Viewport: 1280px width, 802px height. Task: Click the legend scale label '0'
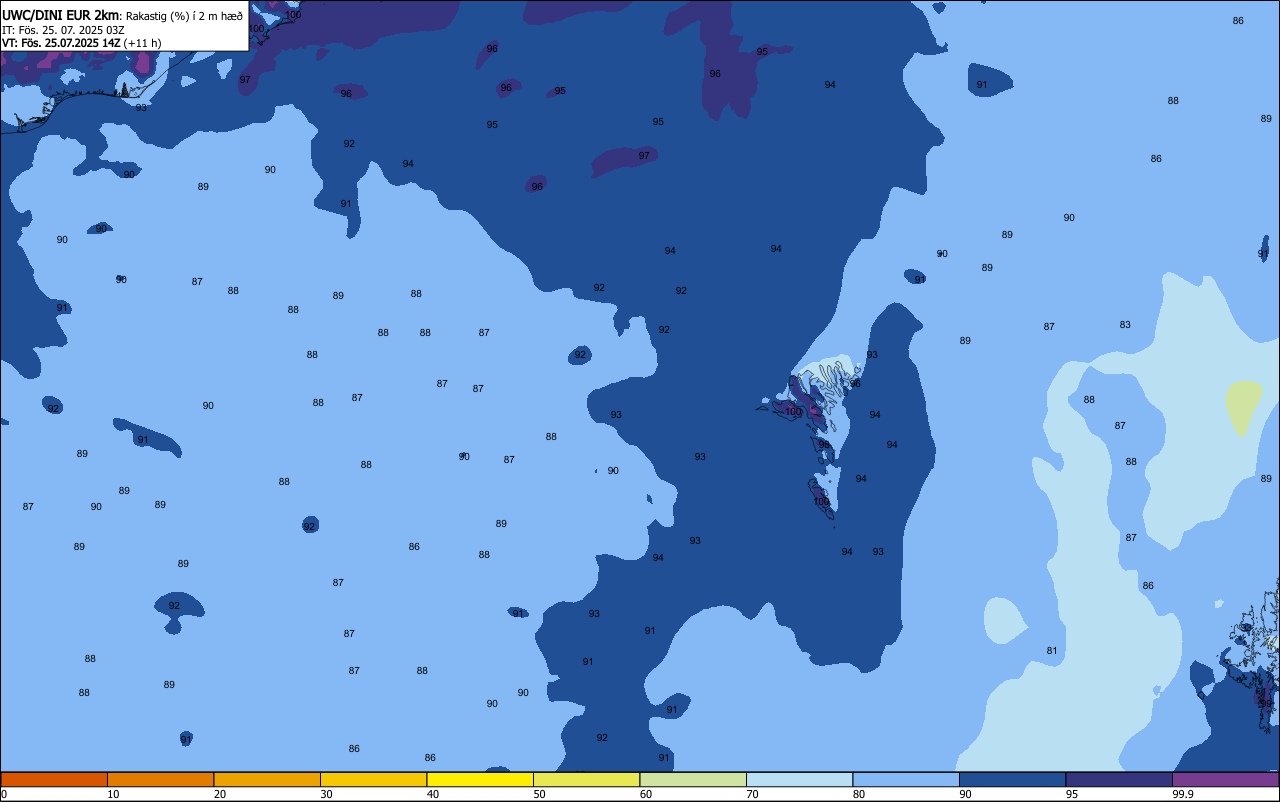[4, 794]
